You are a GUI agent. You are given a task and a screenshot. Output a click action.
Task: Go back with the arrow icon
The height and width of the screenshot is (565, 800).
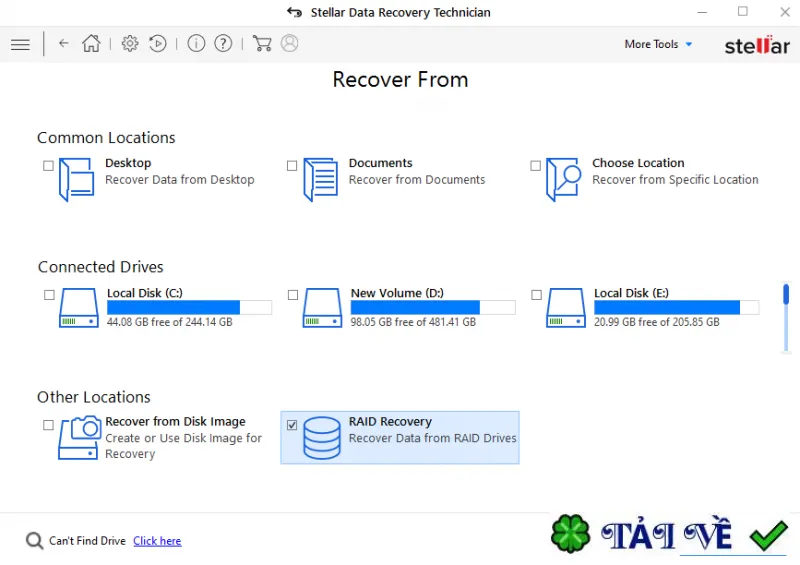(64, 43)
